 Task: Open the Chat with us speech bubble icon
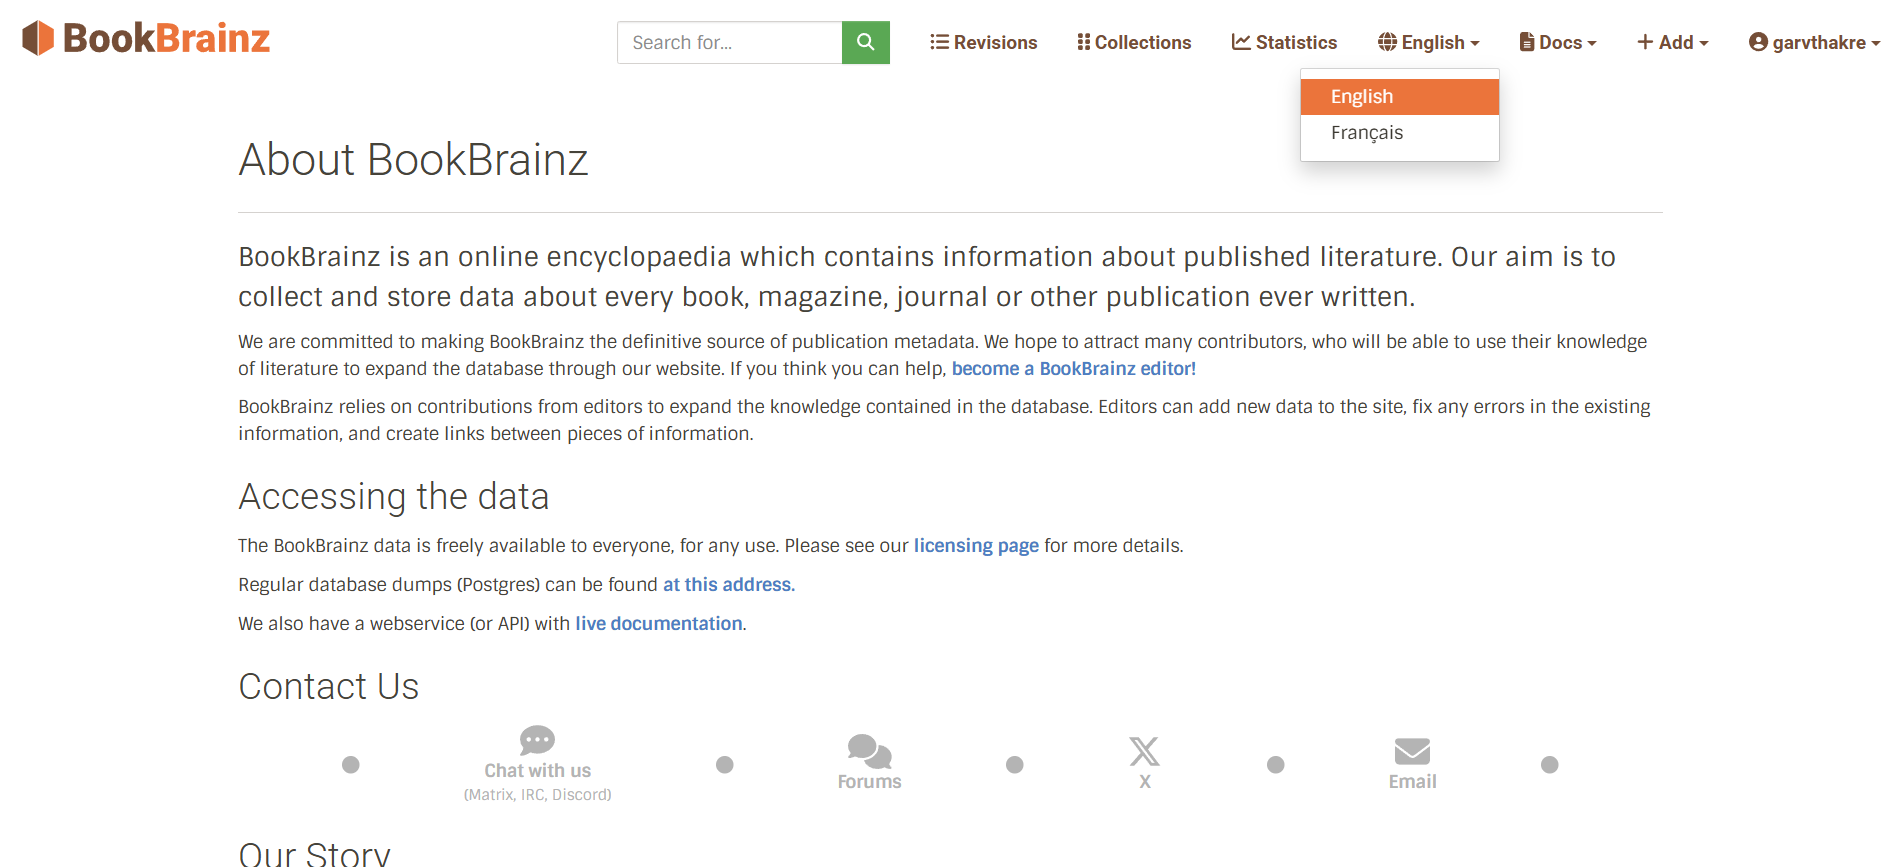click(x=537, y=740)
